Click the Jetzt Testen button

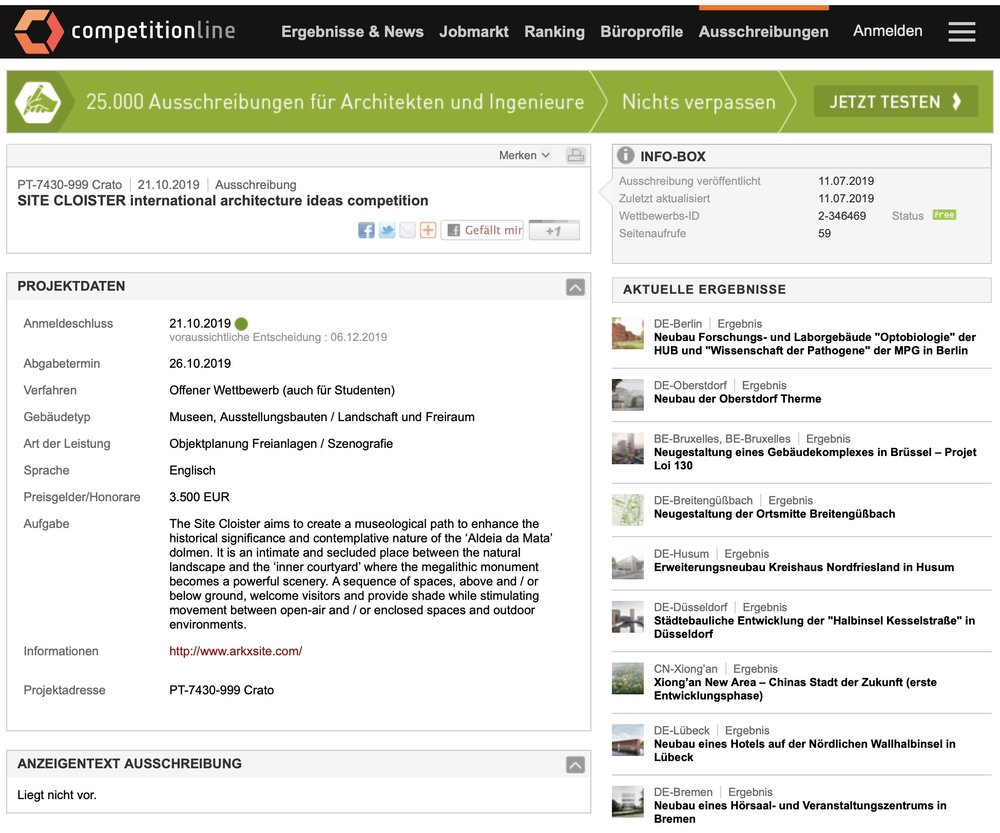[896, 101]
